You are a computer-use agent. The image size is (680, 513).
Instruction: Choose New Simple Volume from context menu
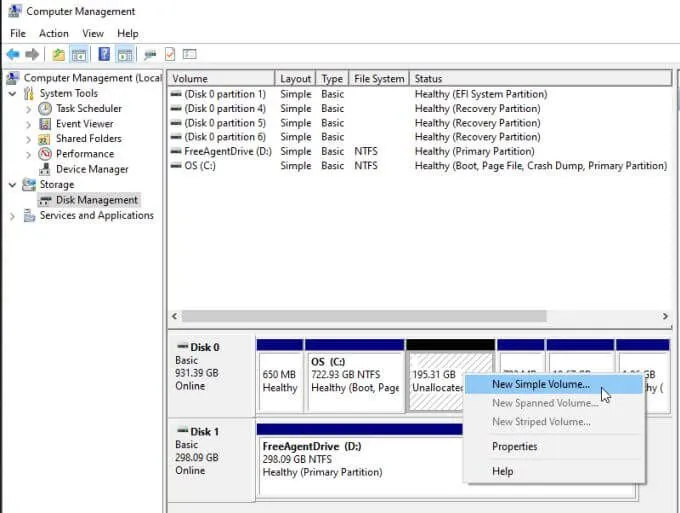click(541, 383)
